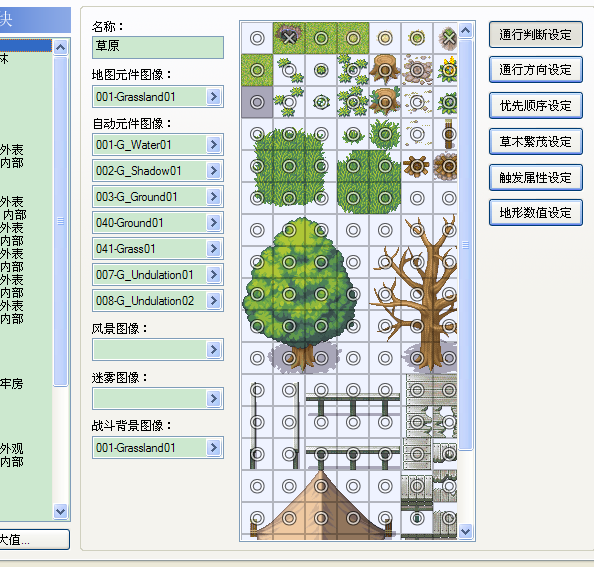Click the tile list scrollbar thumb

tap(466, 245)
